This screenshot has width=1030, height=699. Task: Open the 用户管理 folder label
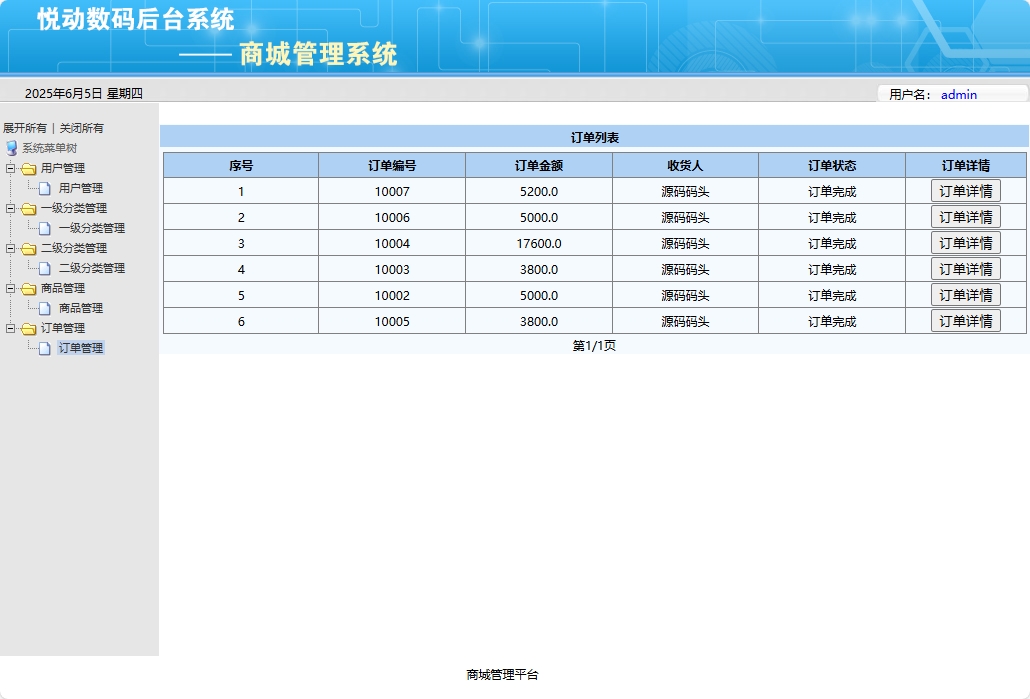(x=63, y=168)
